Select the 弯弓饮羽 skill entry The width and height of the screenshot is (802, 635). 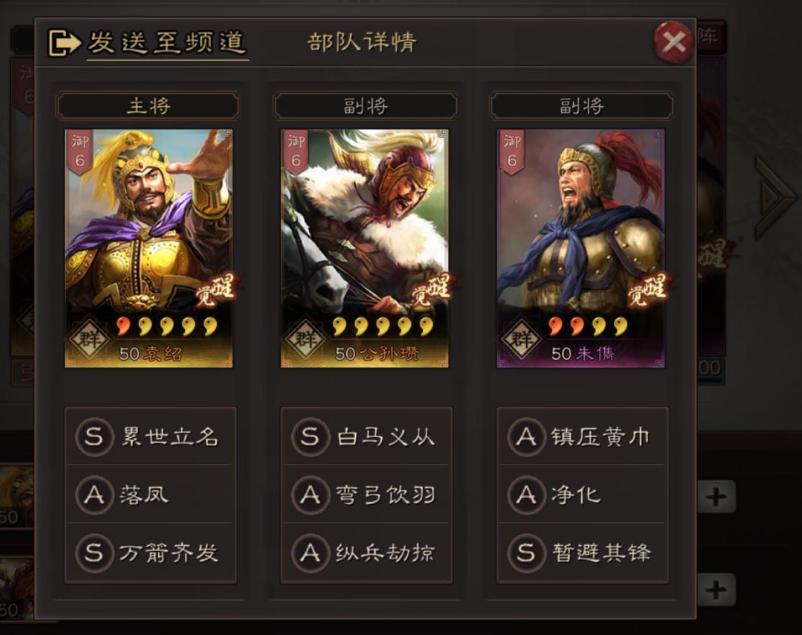366,494
